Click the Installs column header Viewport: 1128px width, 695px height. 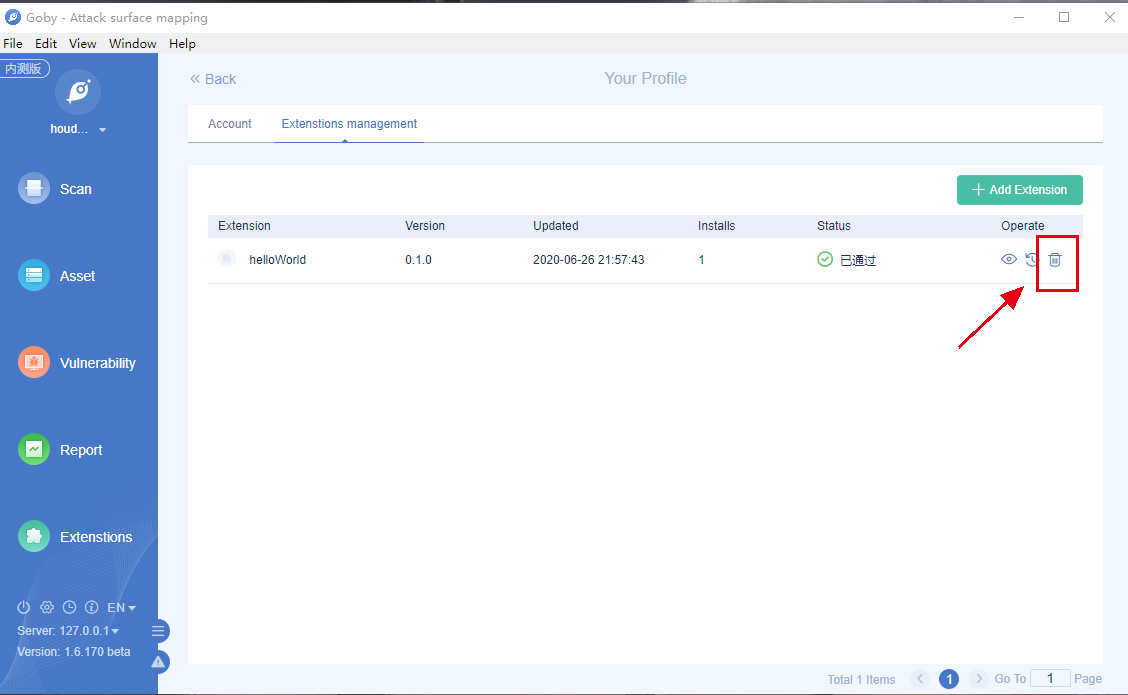point(717,226)
